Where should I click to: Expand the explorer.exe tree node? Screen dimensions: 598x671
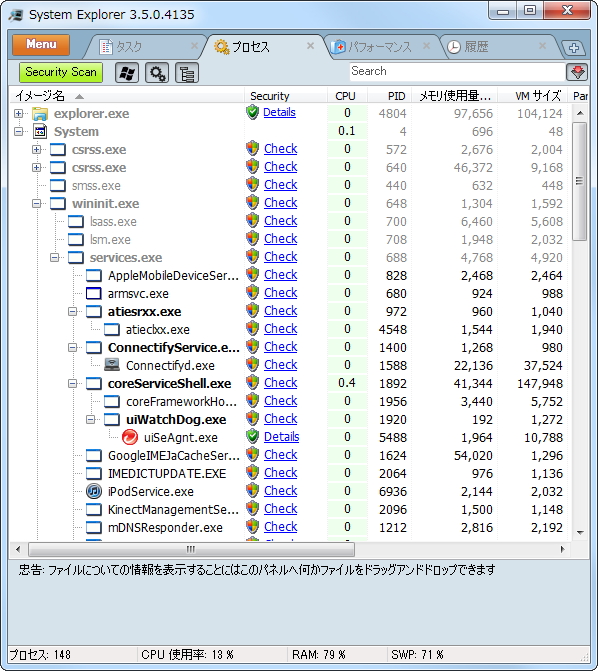(x=18, y=113)
